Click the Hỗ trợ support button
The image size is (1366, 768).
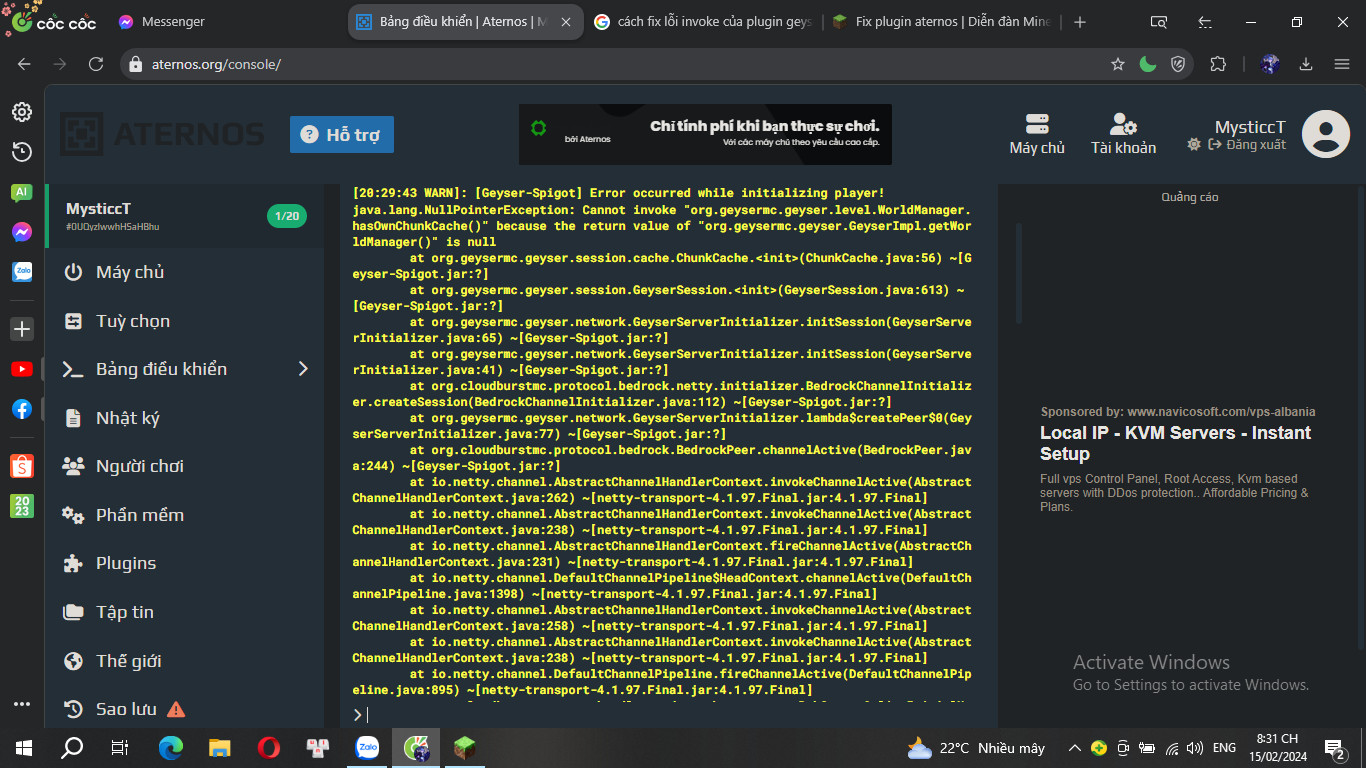pyautogui.click(x=342, y=135)
